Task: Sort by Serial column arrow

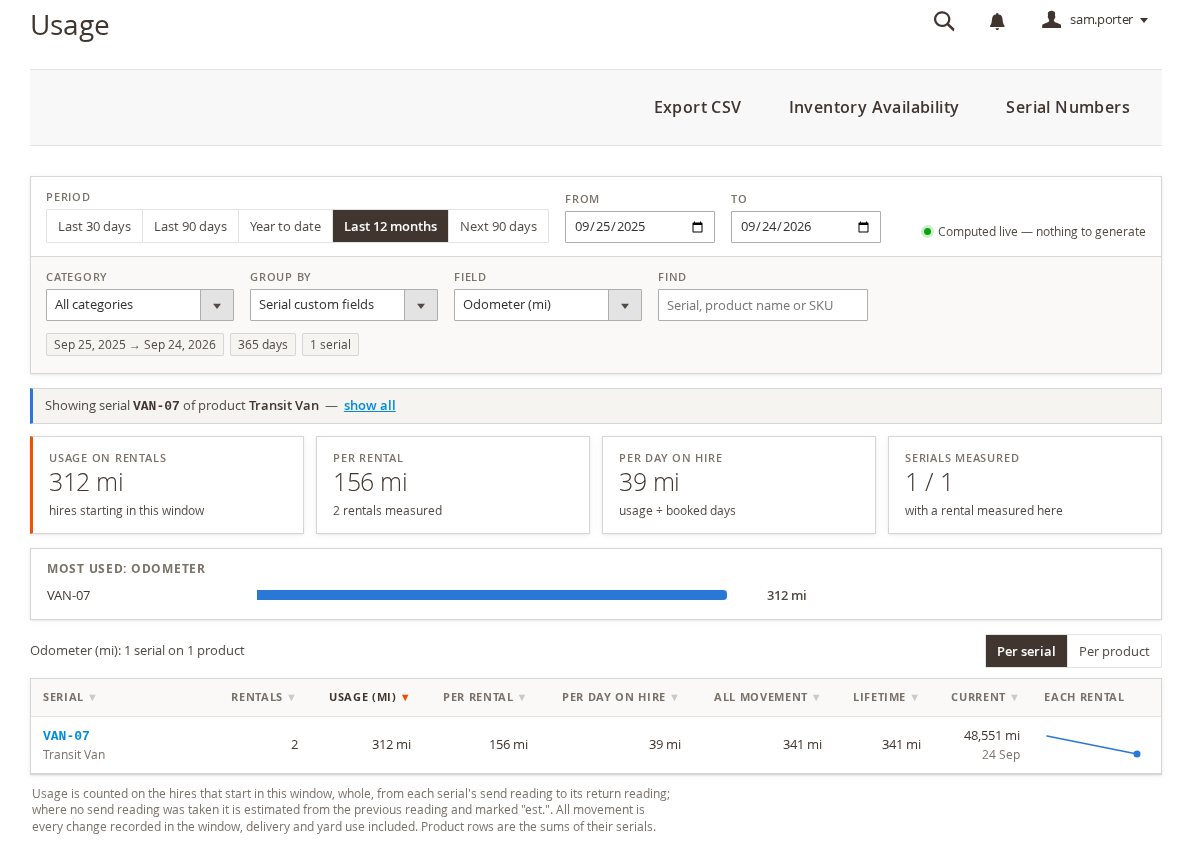Action: tap(93, 697)
